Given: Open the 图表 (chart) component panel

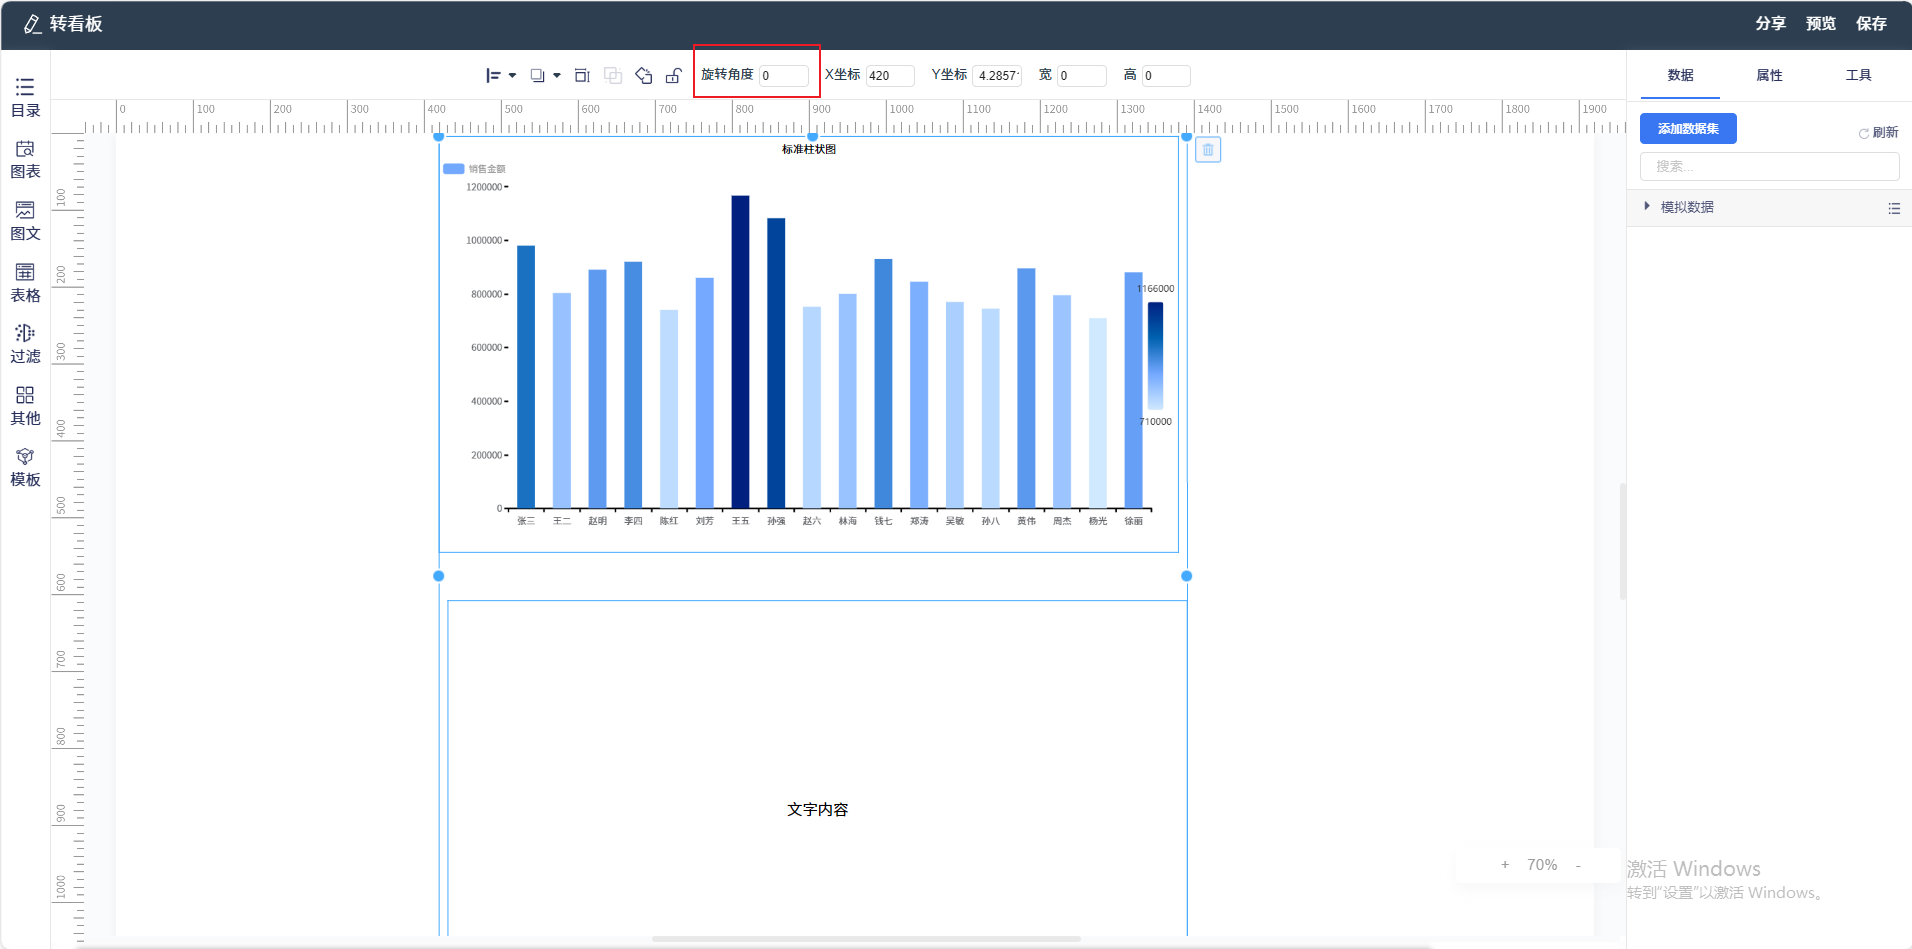Looking at the screenshot, I should 25,159.
